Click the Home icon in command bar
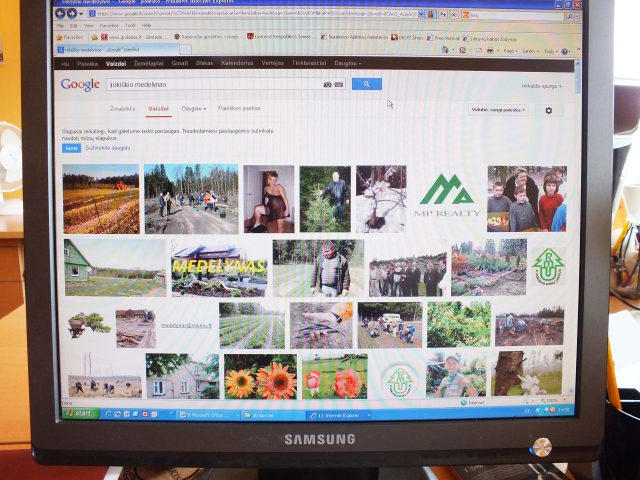This screenshot has height=480, width=640. [x=445, y=50]
